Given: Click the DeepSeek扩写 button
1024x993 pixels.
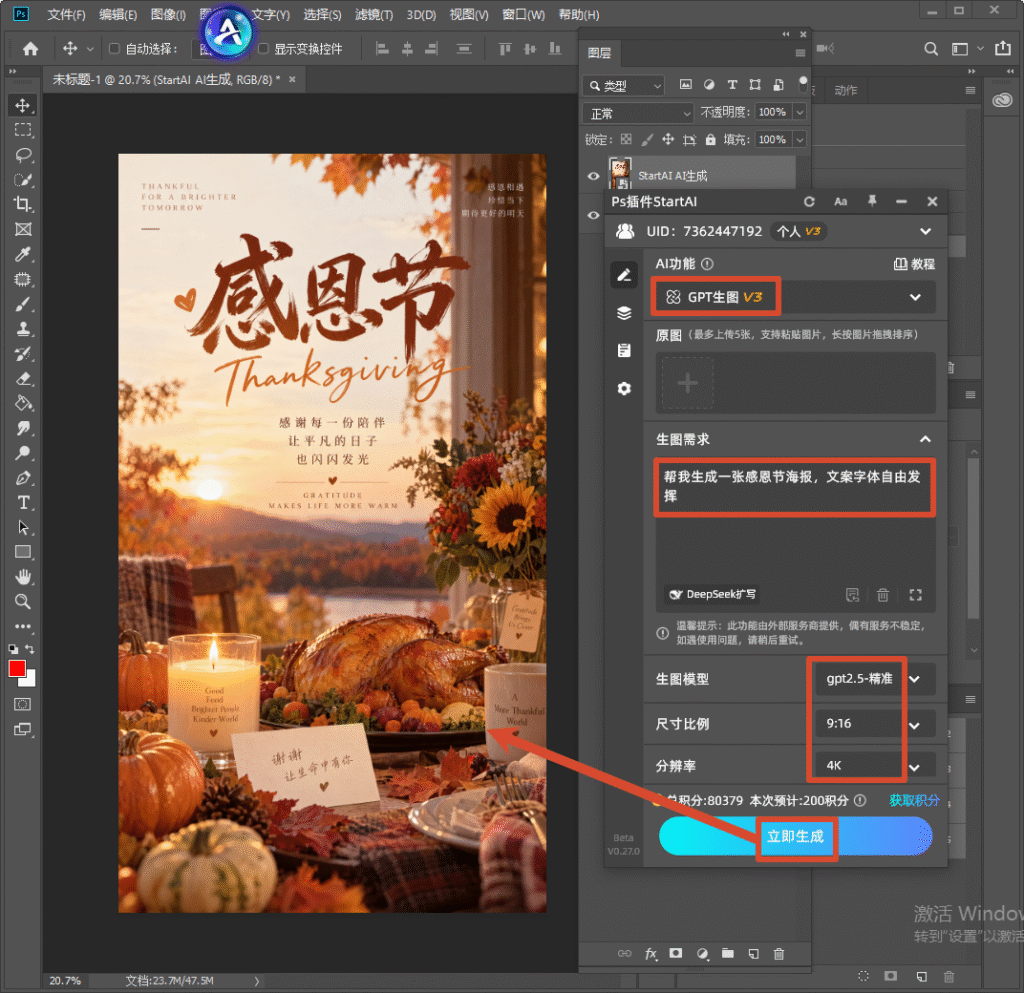Looking at the screenshot, I should (x=713, y=595).
